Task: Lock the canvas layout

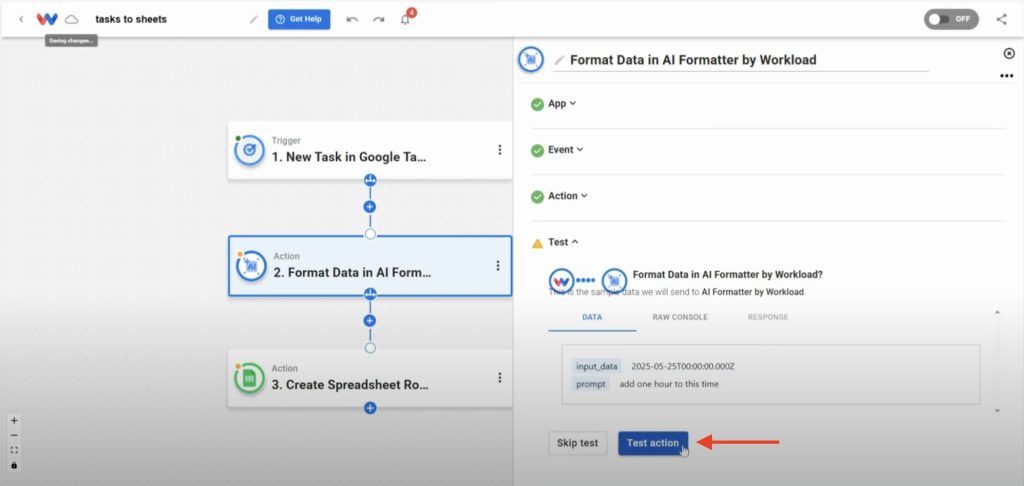Action: [x=14, y=465]
